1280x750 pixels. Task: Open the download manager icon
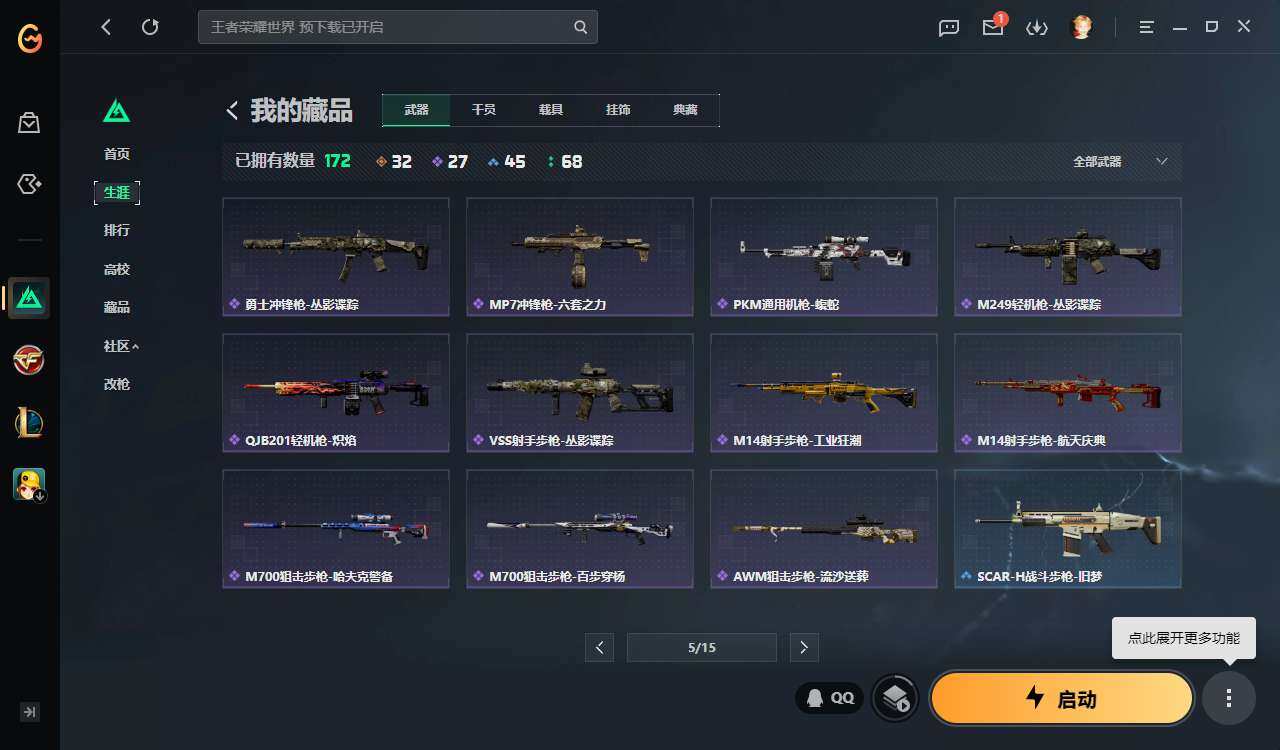[x=1037, y=27]
